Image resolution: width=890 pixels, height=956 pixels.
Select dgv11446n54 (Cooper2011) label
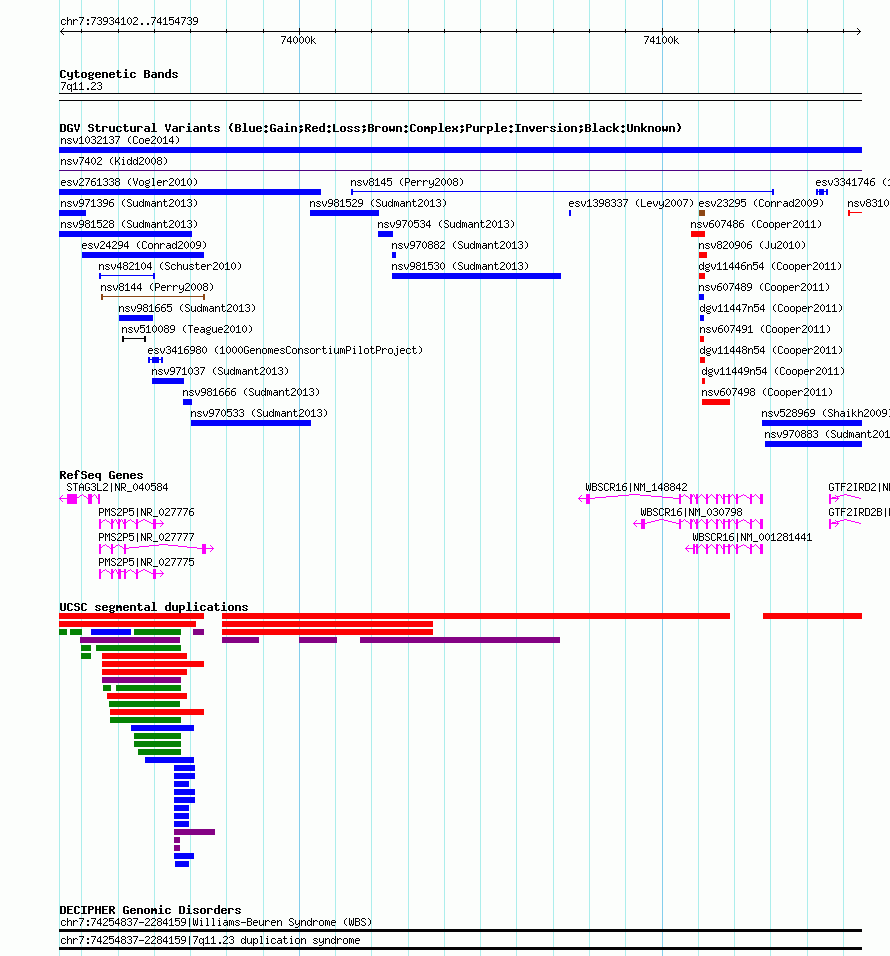coord(770,266)
